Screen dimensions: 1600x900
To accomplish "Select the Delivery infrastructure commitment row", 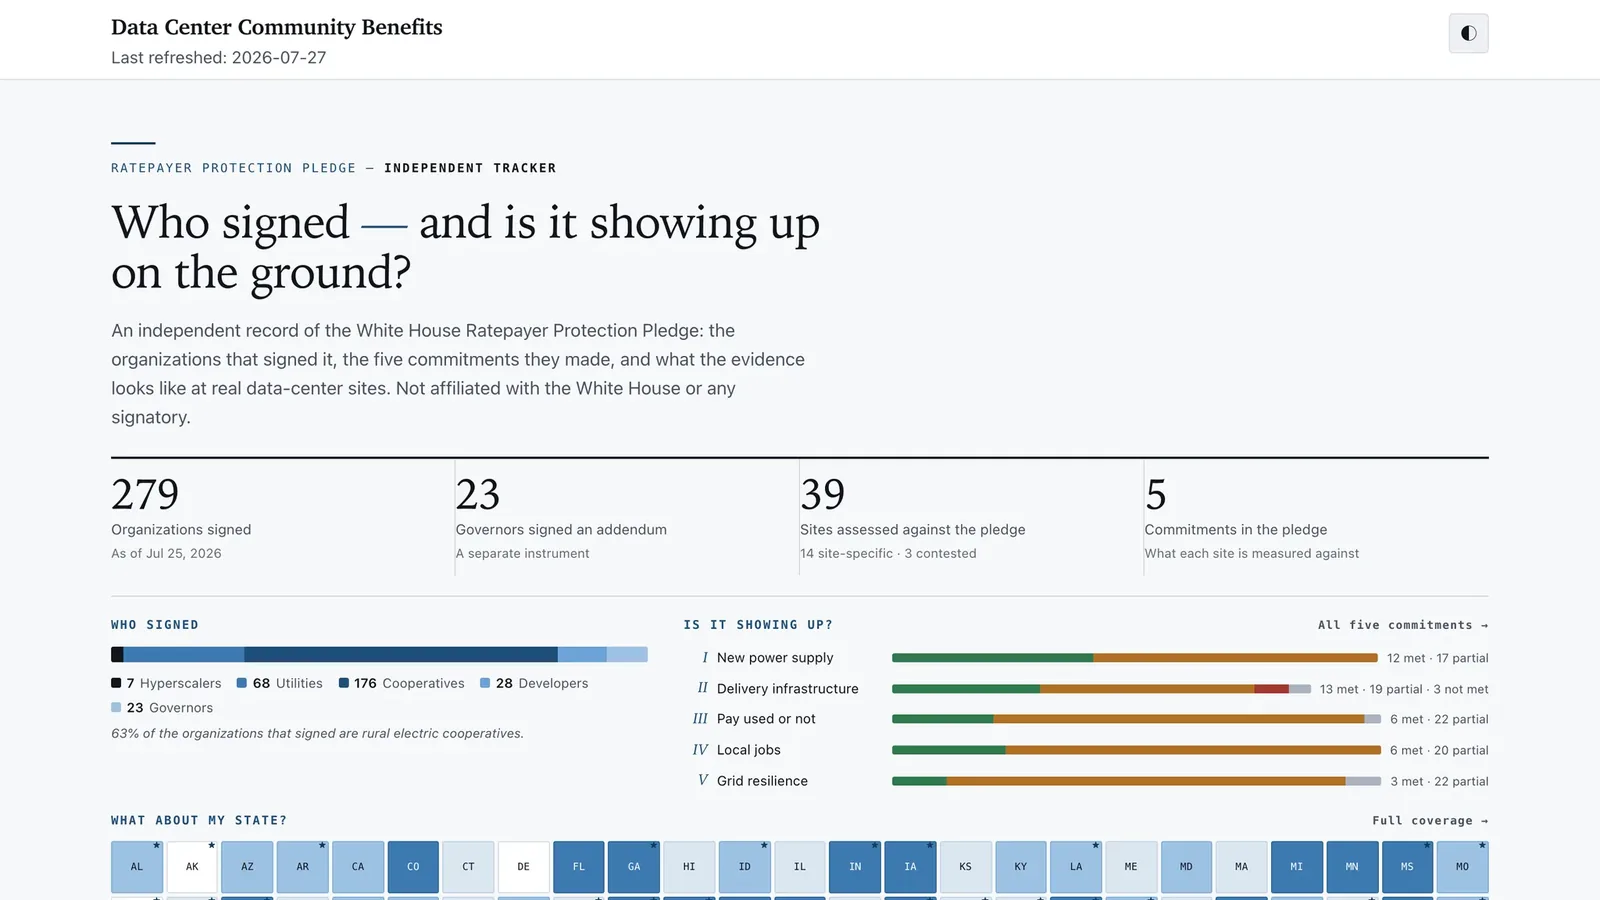I will tap(1090, 689).
